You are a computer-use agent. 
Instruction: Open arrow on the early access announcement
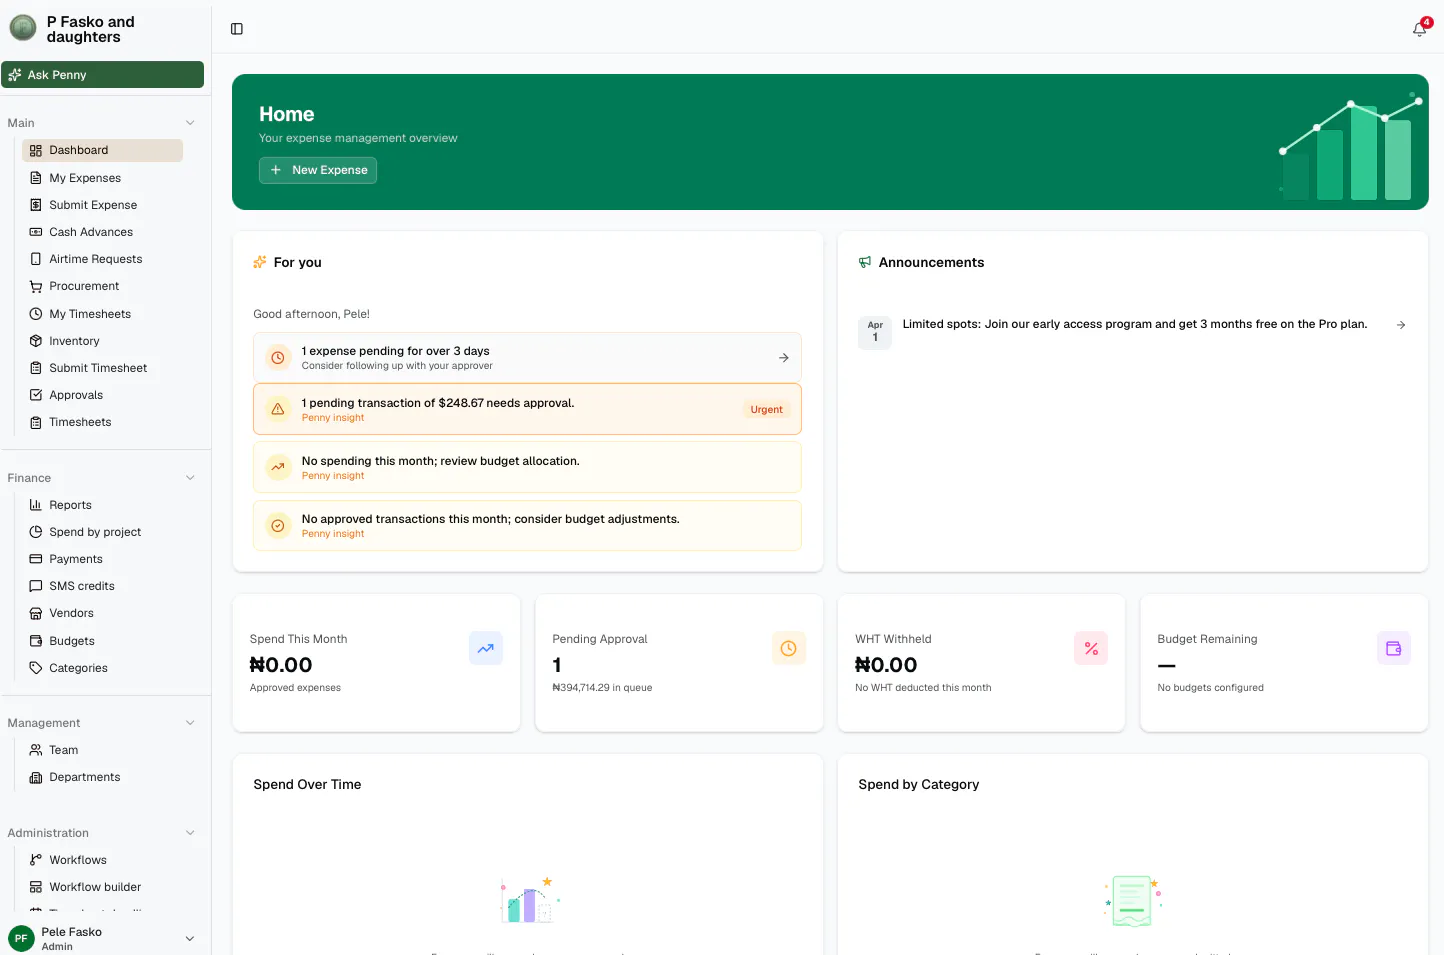coord(1401,325)
